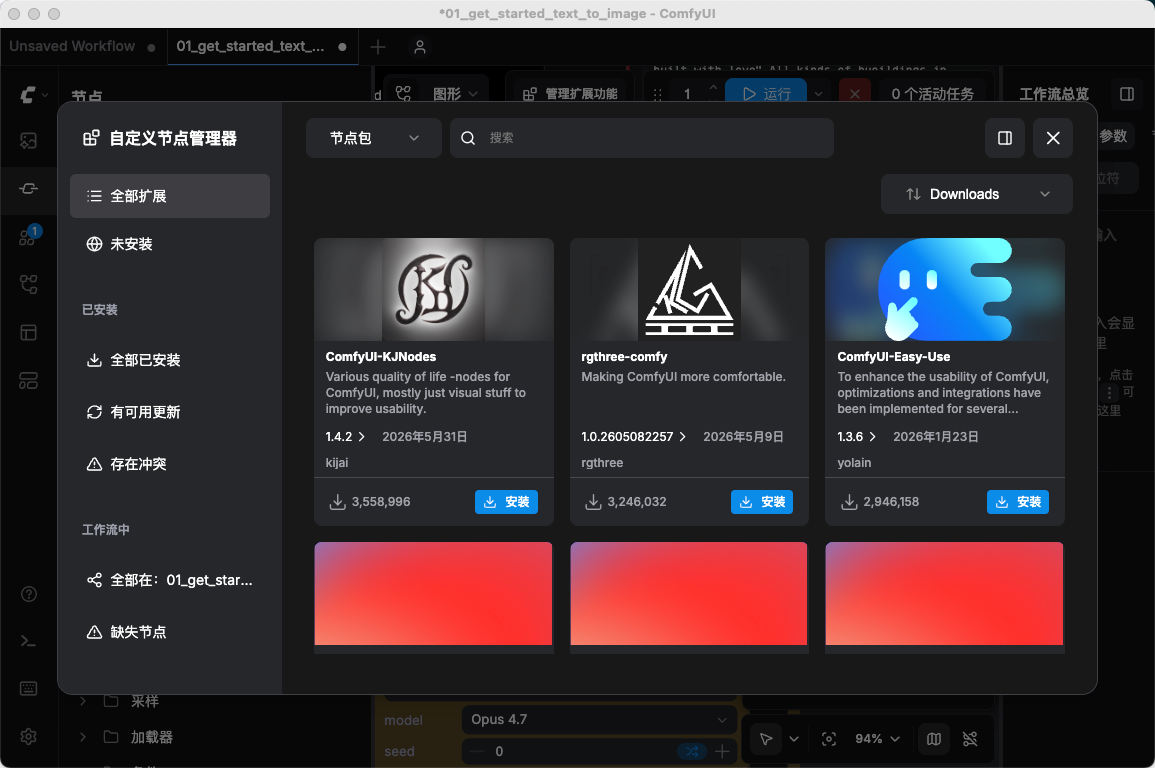
Task: Select 全部扩展 in manager sidebar
Action: tap(170, 196)
